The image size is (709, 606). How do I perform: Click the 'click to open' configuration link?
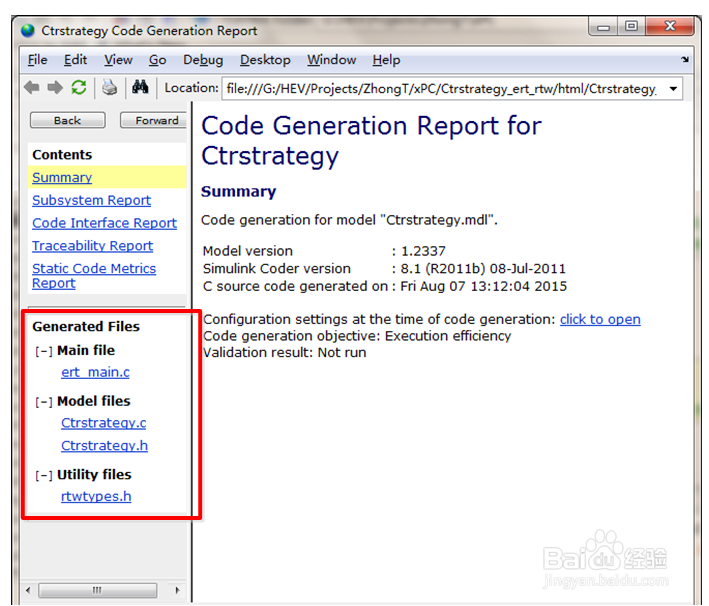click(600, 319)
